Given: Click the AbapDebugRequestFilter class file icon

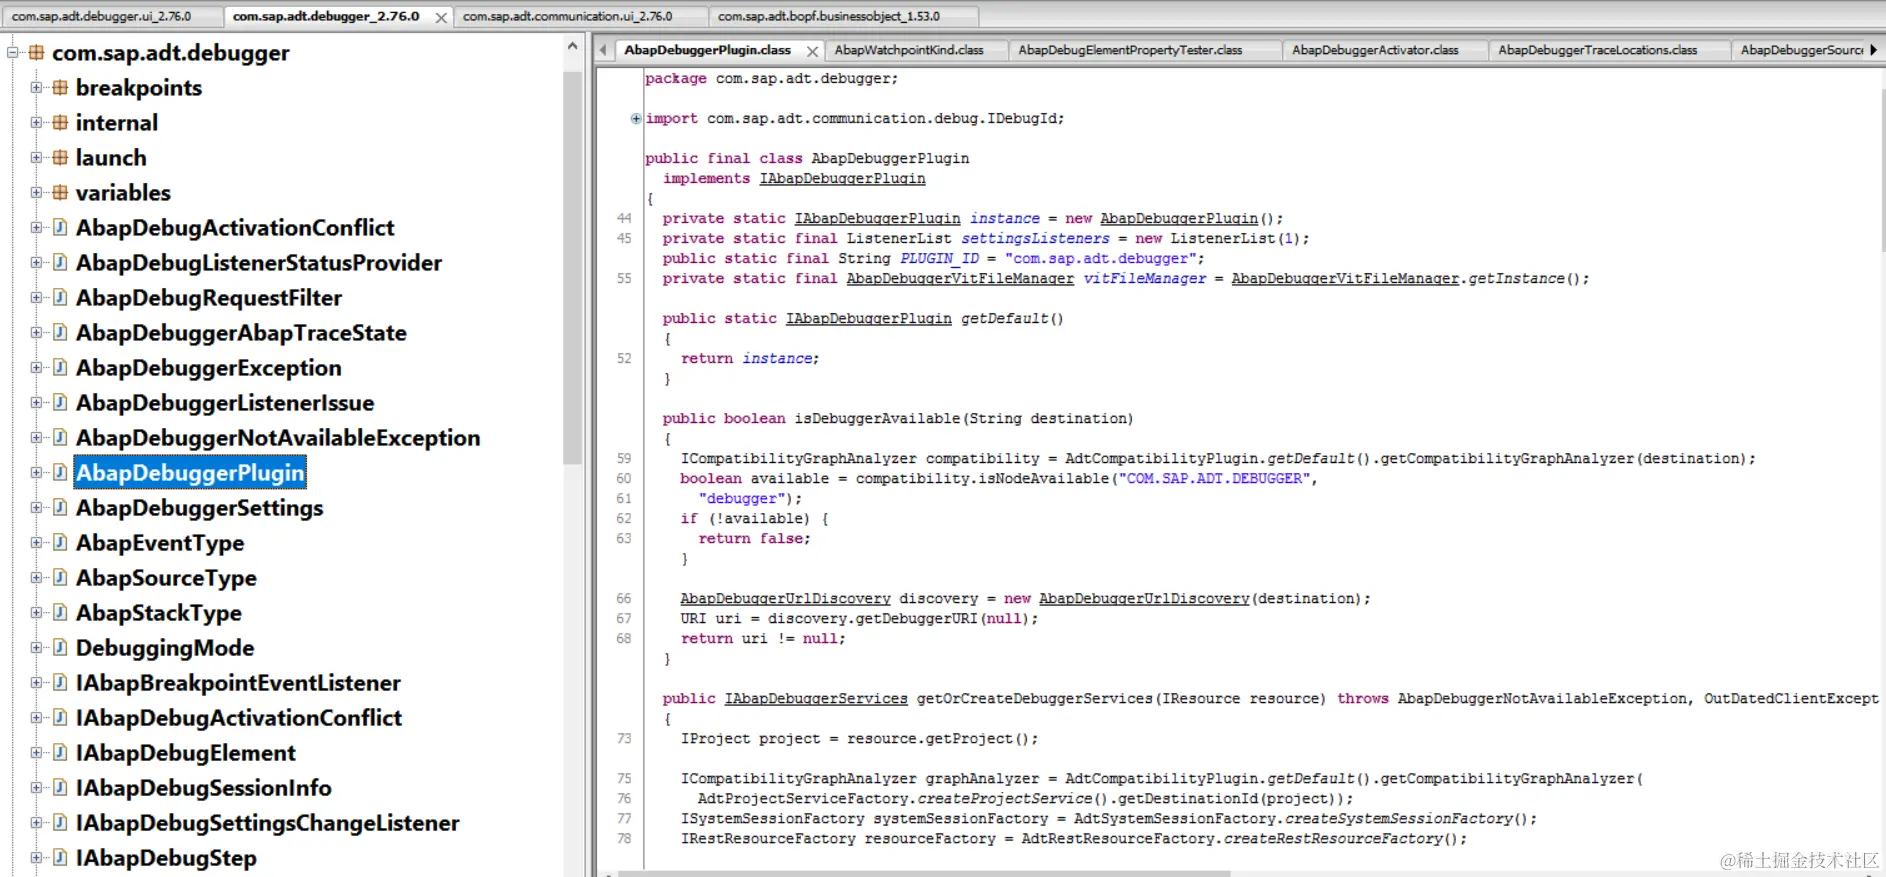Looking at the screenshot, I should [x=60, y=298].
